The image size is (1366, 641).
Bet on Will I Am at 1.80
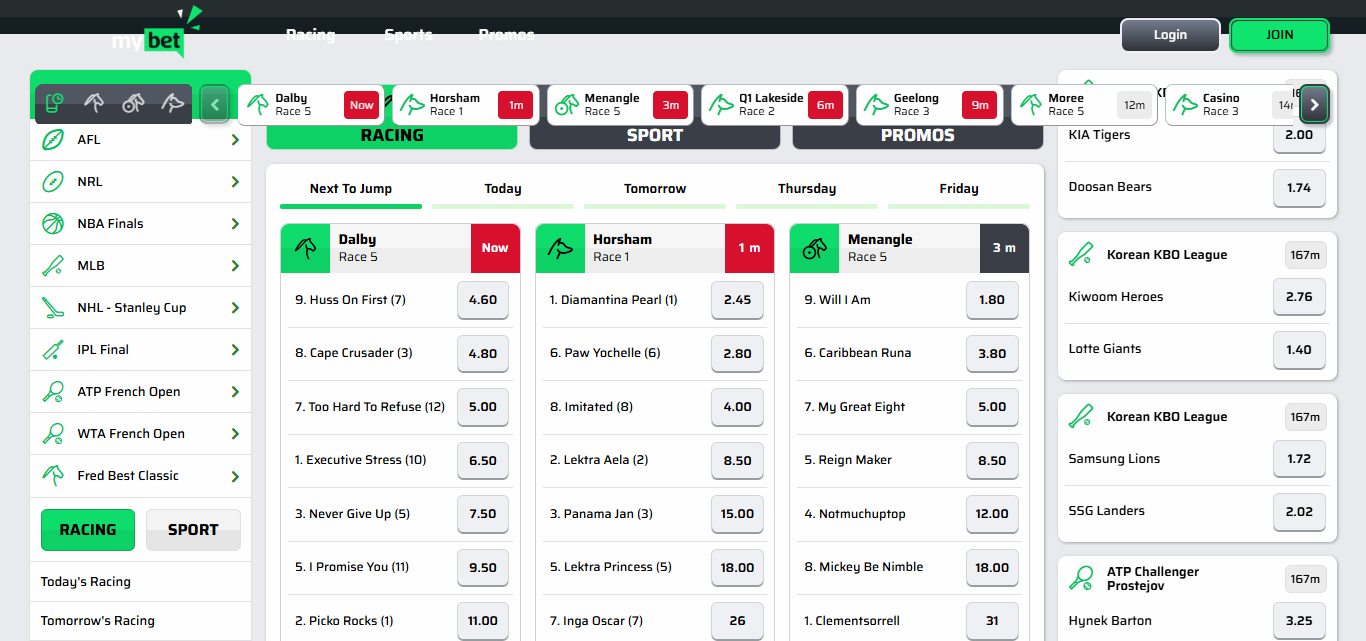[x=992, y=300]
